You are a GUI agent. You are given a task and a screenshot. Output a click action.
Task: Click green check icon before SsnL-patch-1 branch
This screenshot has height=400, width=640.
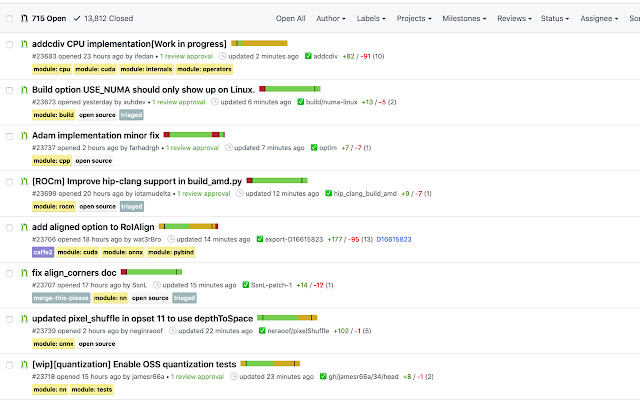pos(246,284)
